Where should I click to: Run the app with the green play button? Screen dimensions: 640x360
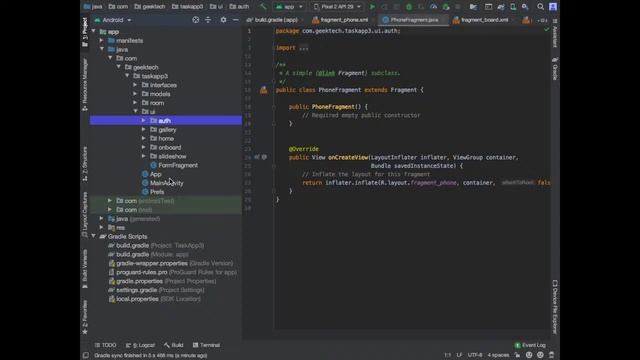pyautogui.click(x=372, y=7)
